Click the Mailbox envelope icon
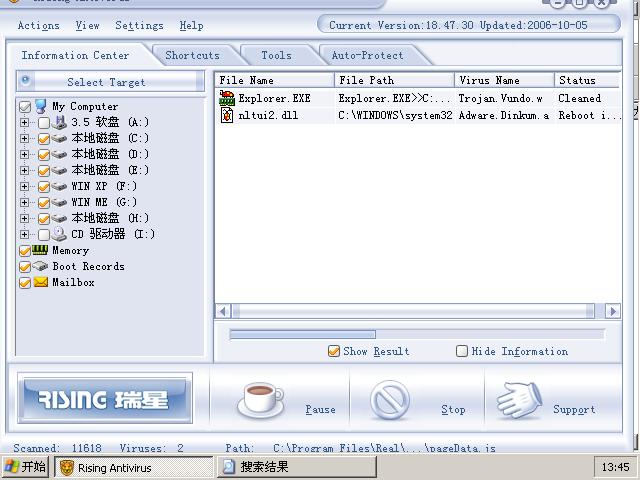640x480 pixels. 40,282
